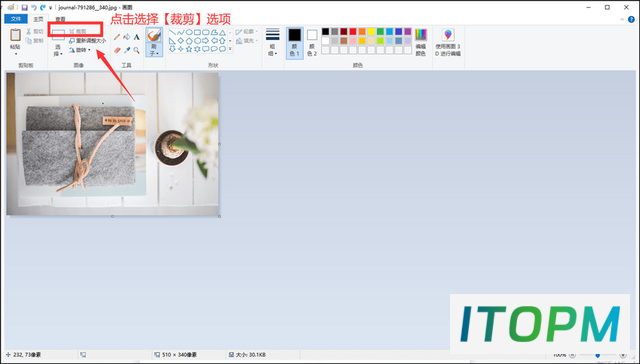This screenshot has width=640, height=364.
Task: Select the Magnifier tool
Action: click(x=137, y=51)
